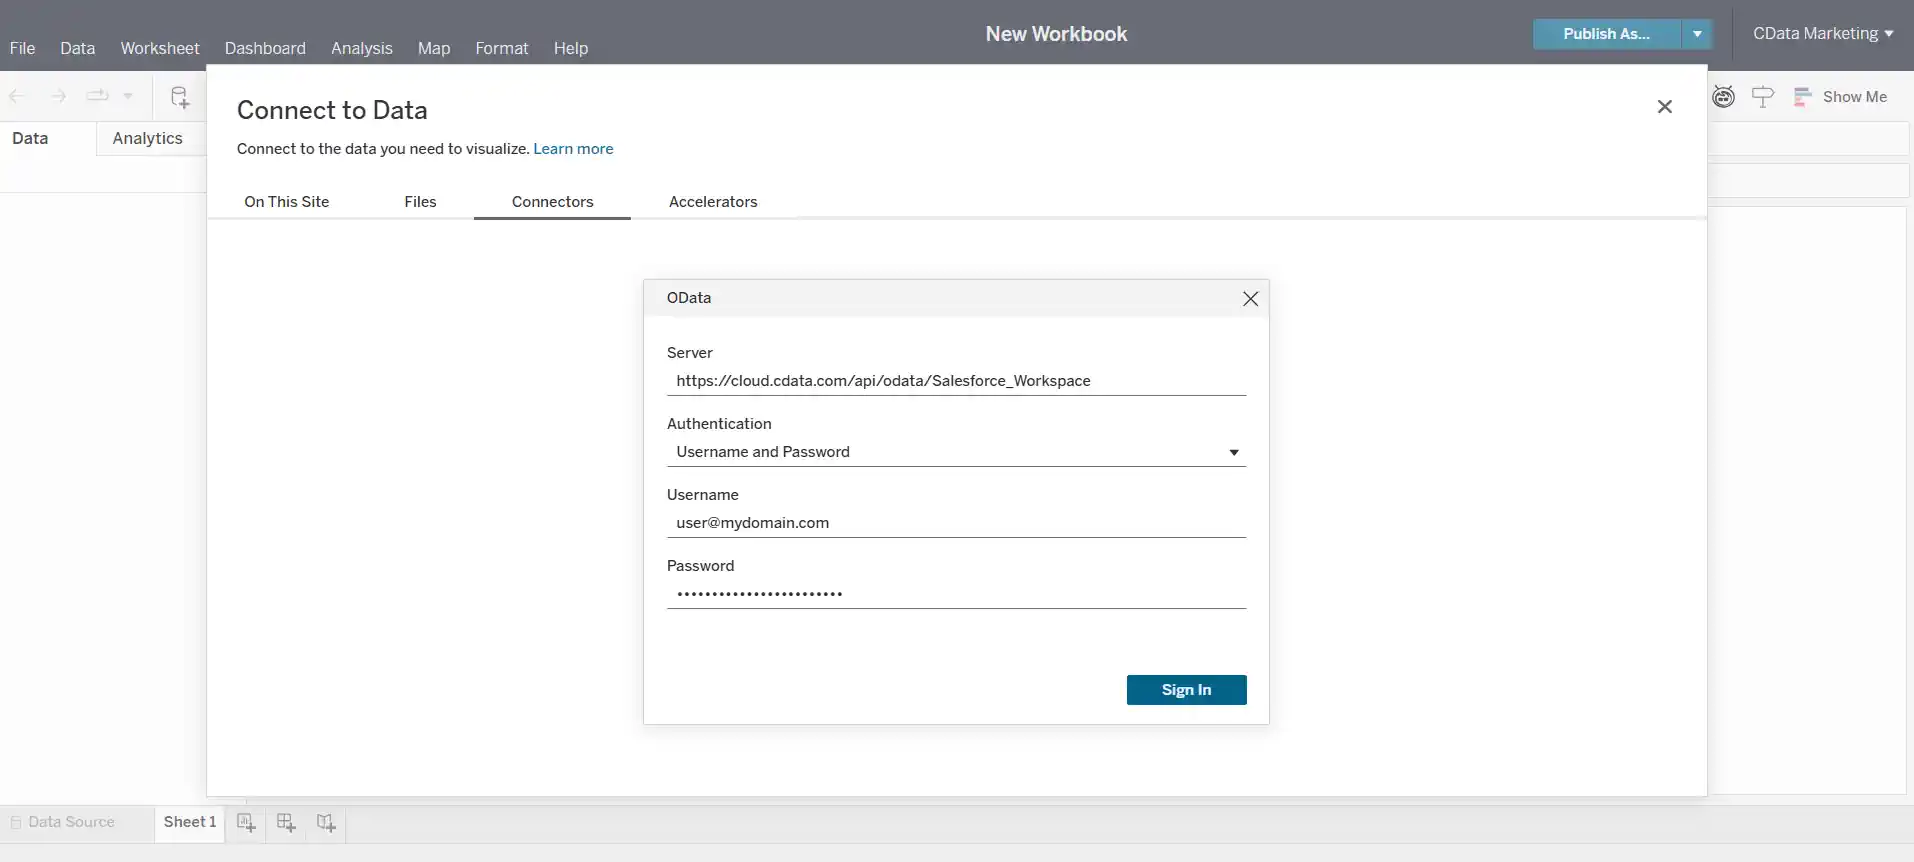
Task: Add a new worksheet from bottom bar
Action: click(246, 823)
